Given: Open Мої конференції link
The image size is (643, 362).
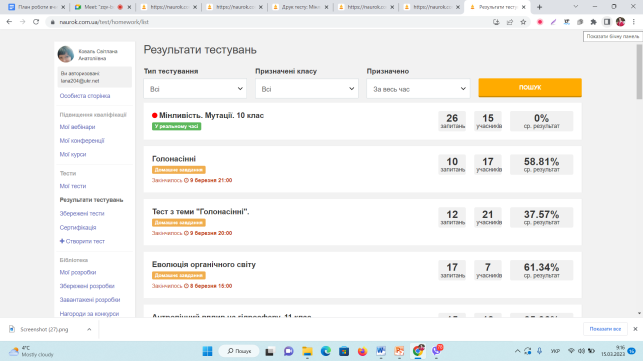Looking at the screenshot, I should click(x=82, y=141).
